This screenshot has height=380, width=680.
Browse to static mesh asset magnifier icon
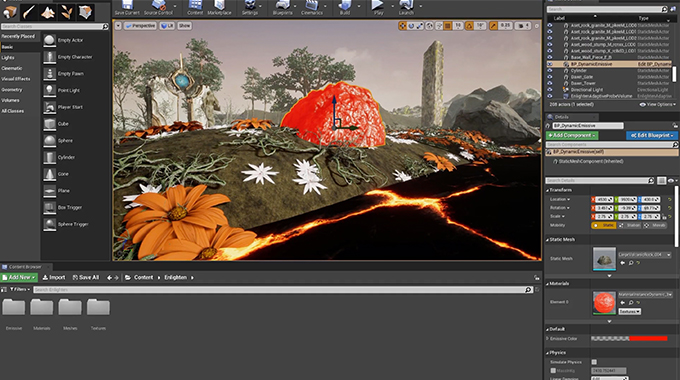pyautogui.click(x=631, y=263)
